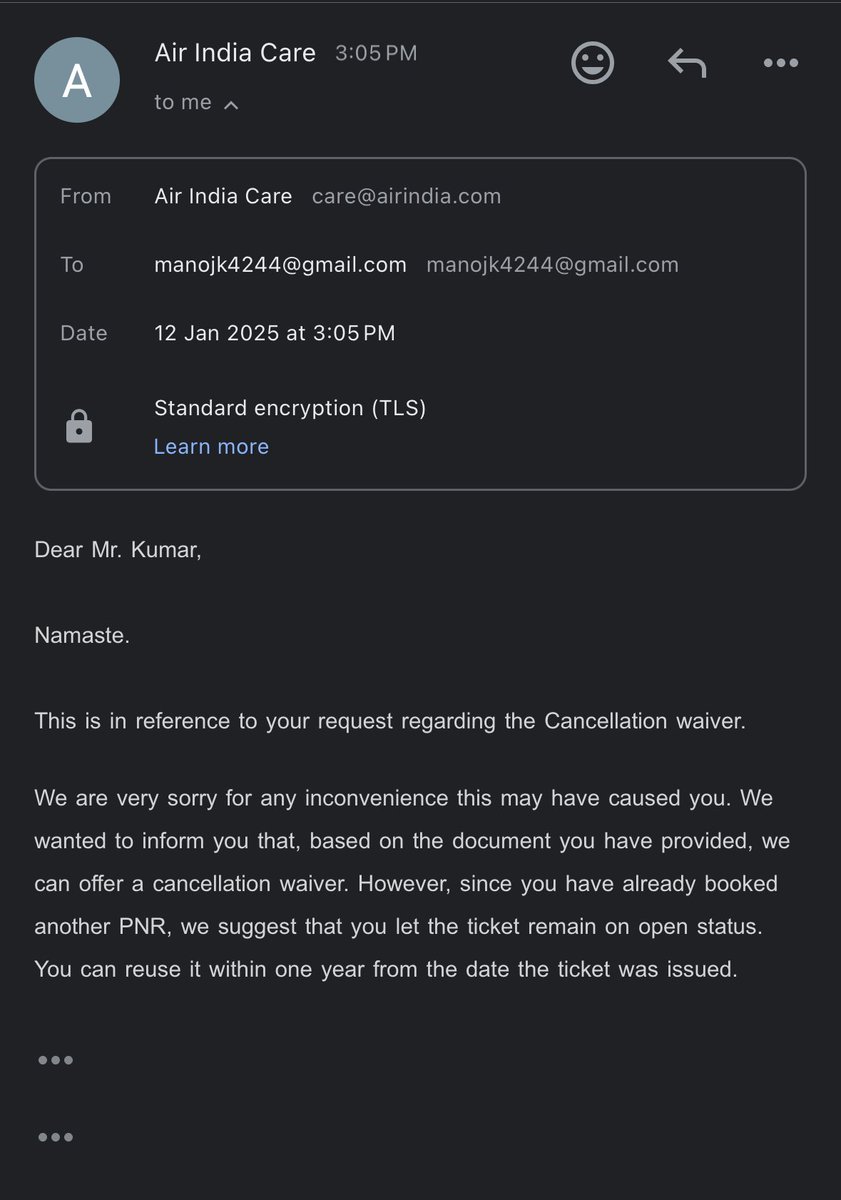This screenshot has height=1200, width=841.
Task: Tap the care@airindia.com sender address
Action: pos(406,196)
